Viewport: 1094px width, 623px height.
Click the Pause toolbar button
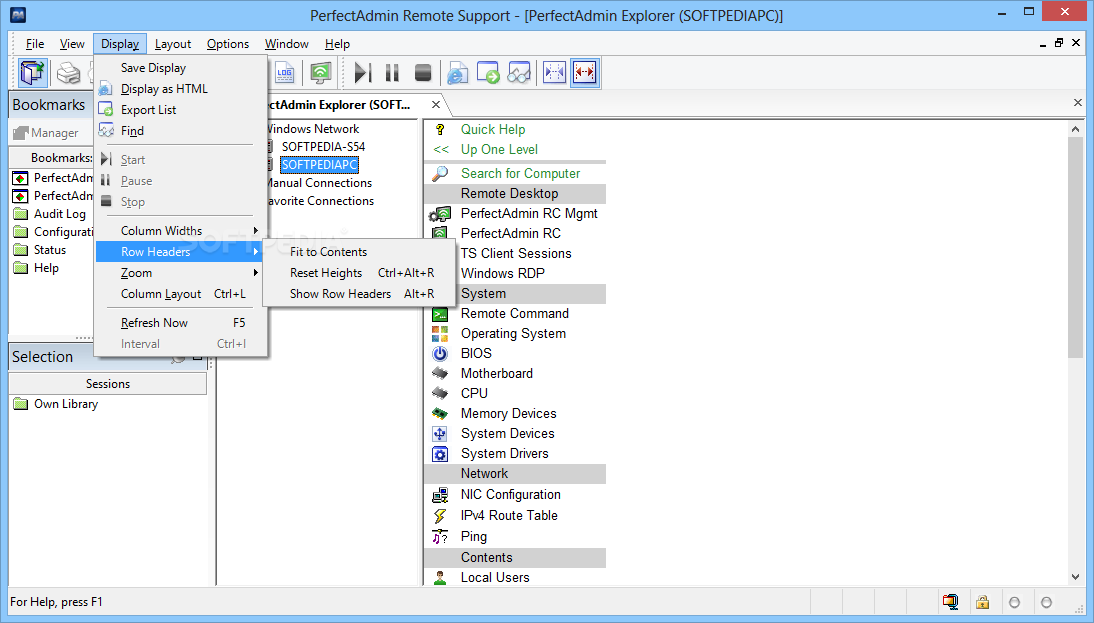coord(392,73)
